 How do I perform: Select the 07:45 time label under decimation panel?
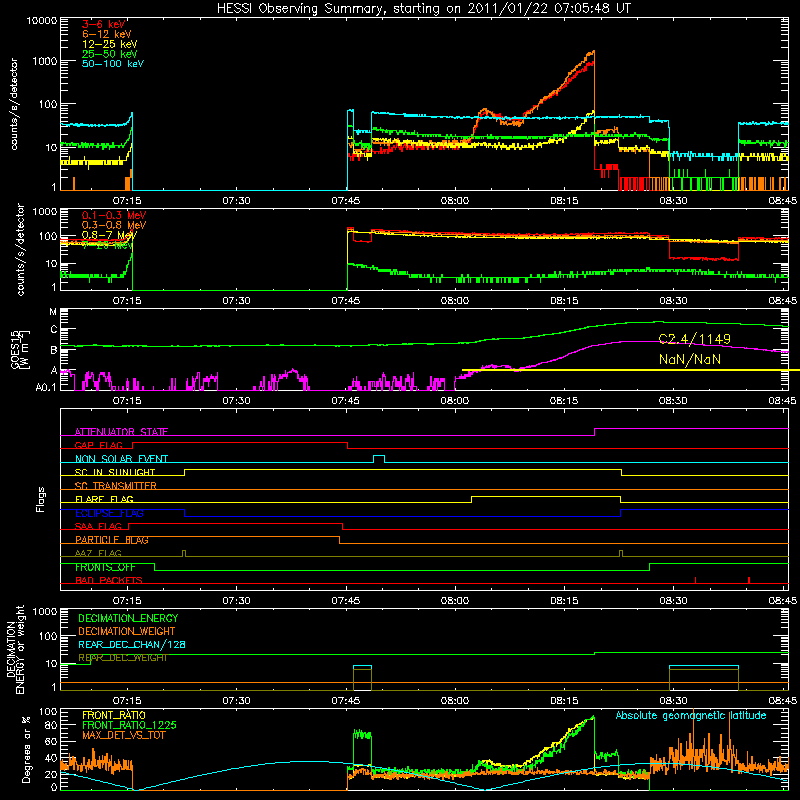tap(345, 701)
